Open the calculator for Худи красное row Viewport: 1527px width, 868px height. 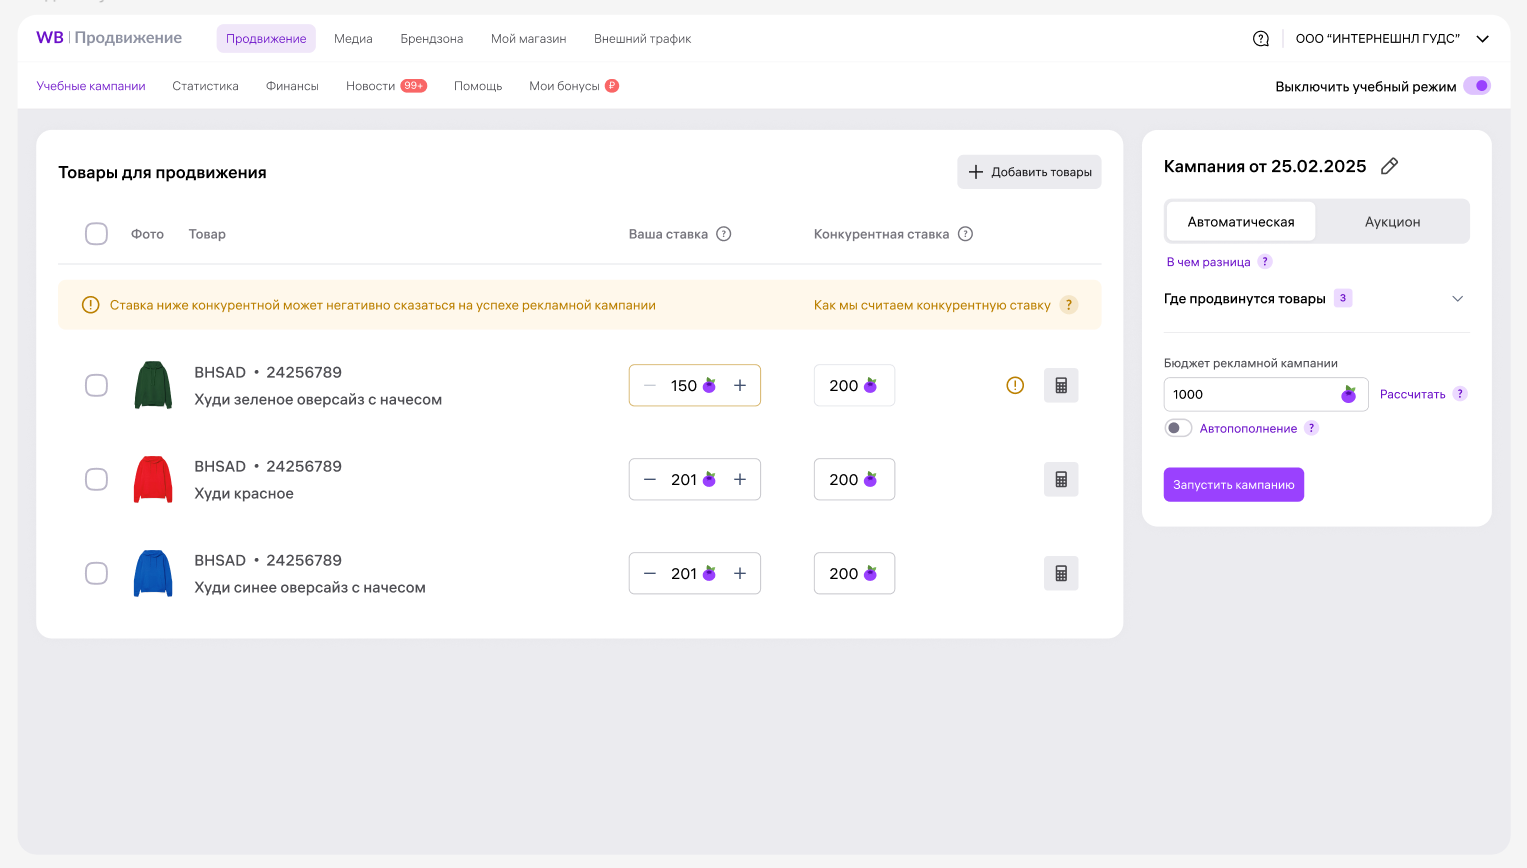pyautogui.click(x=1061, y=479)
